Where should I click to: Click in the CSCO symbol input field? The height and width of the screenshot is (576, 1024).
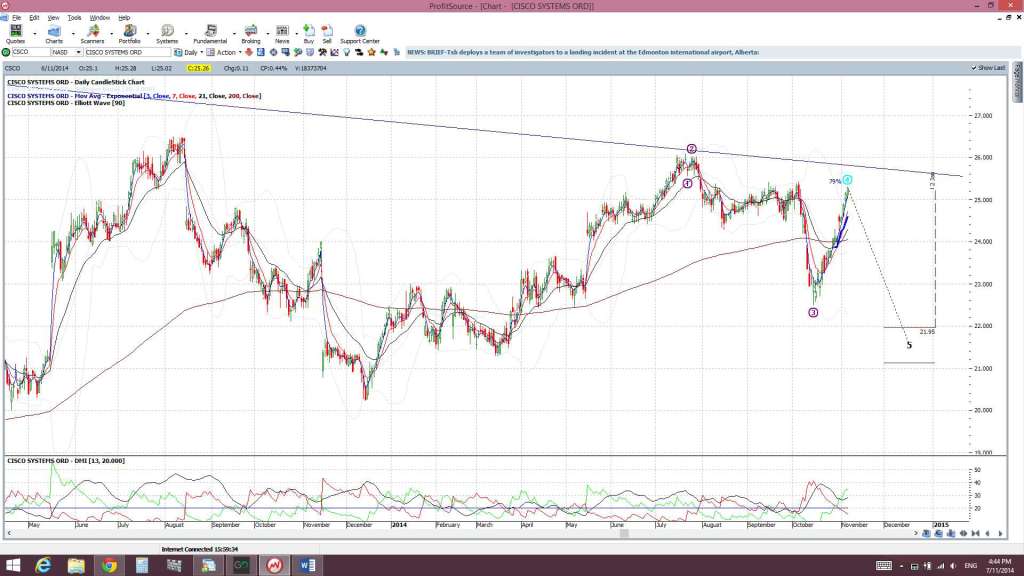[31, 52]
